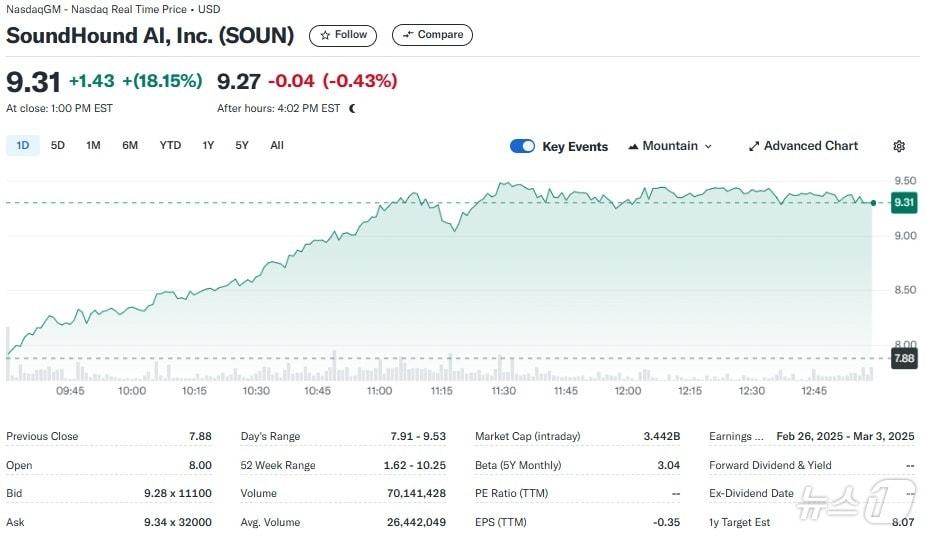Click the after-hours moon icon
926x536 pixels.
coord(353,108)
